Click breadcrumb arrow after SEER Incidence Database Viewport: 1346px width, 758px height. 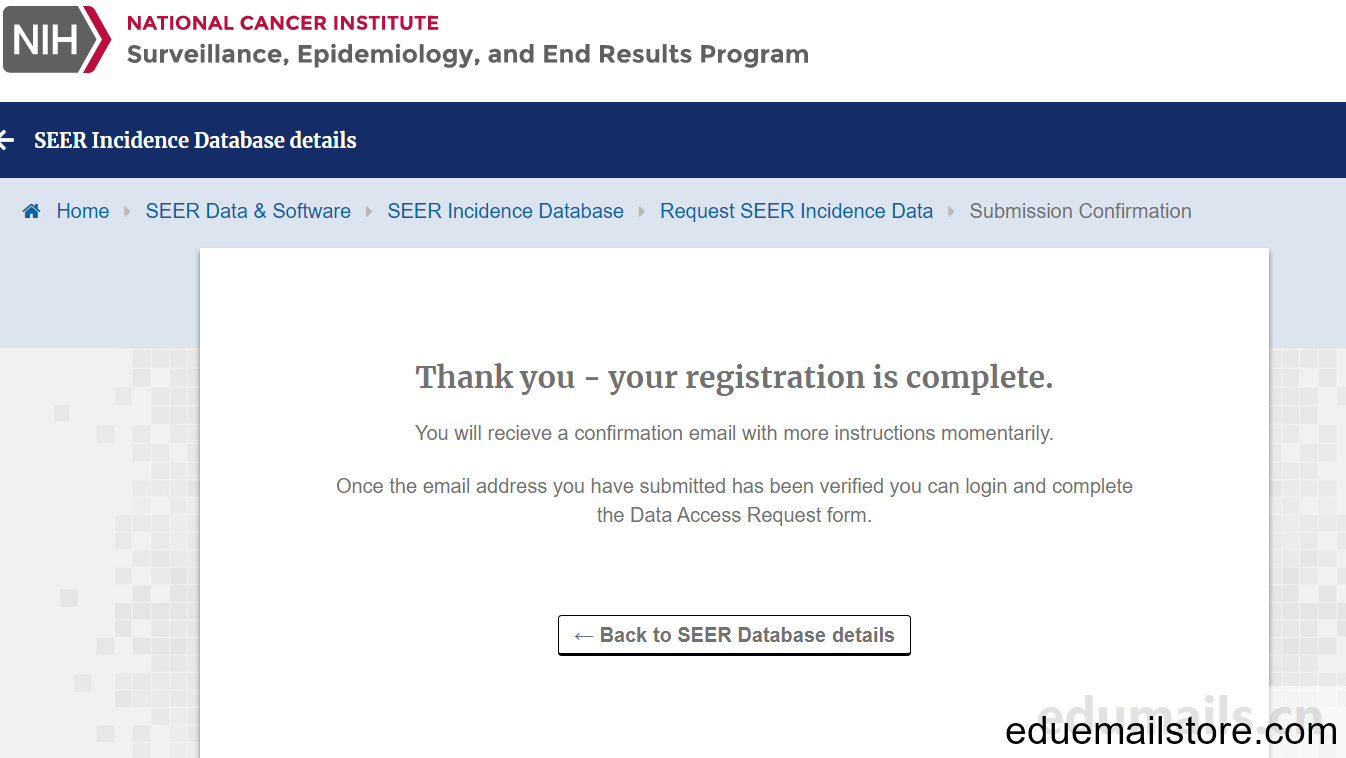pos(642,211)
